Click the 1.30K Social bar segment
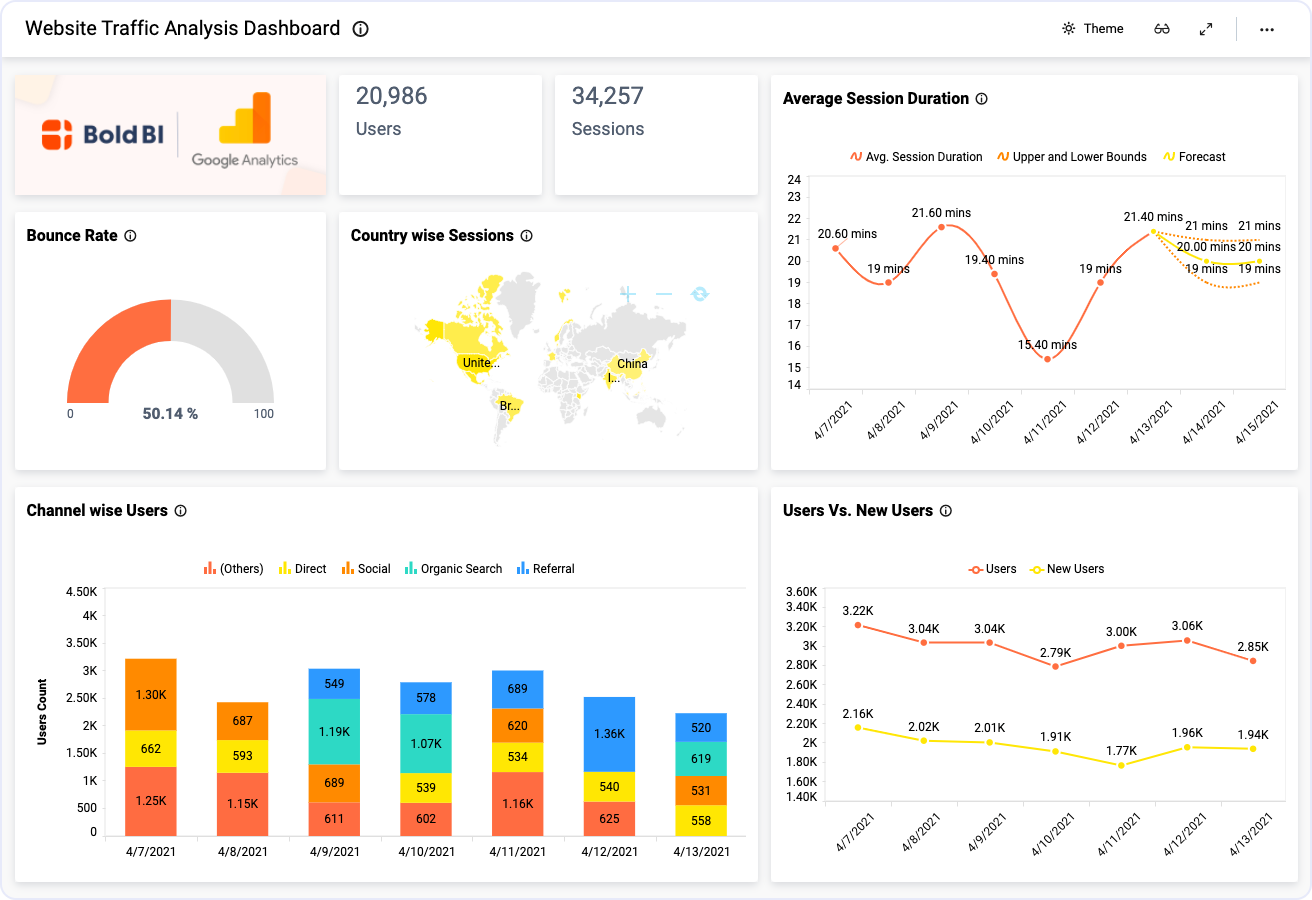Screen dimensions: 1312x900 (x=151, y=695)
